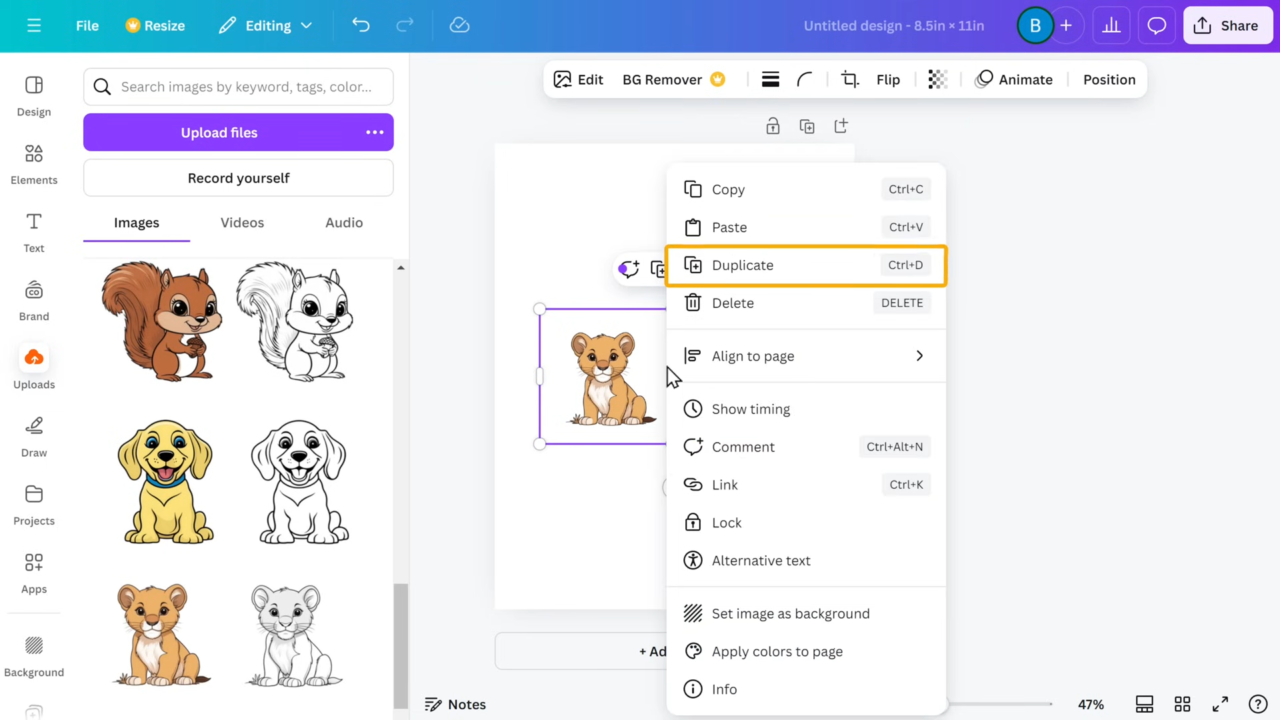Choose Paste from context menu
Viewport: 1280px width, 720px height.
click(x=806, y=227)
